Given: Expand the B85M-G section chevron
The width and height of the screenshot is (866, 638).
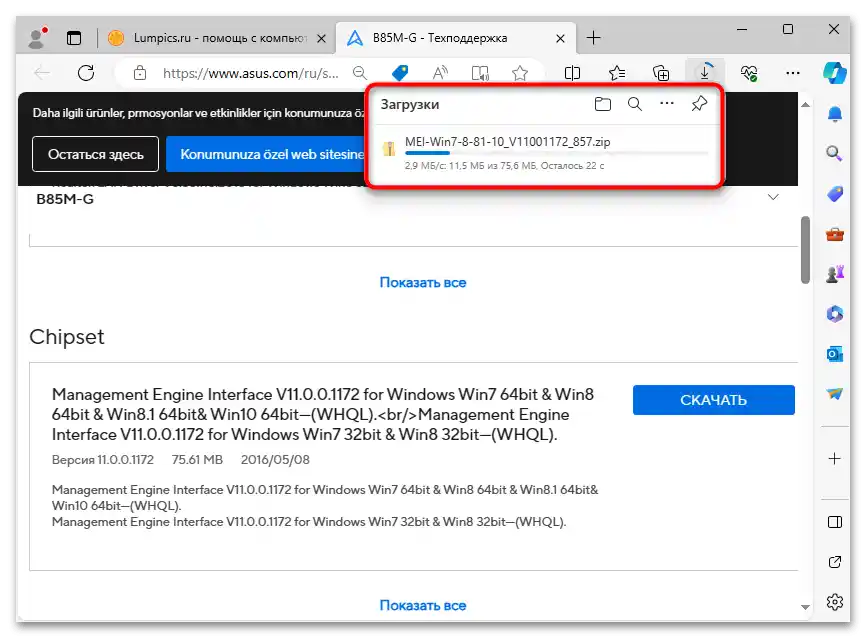Looking at the screenshot, I should (x=773, y=197).
